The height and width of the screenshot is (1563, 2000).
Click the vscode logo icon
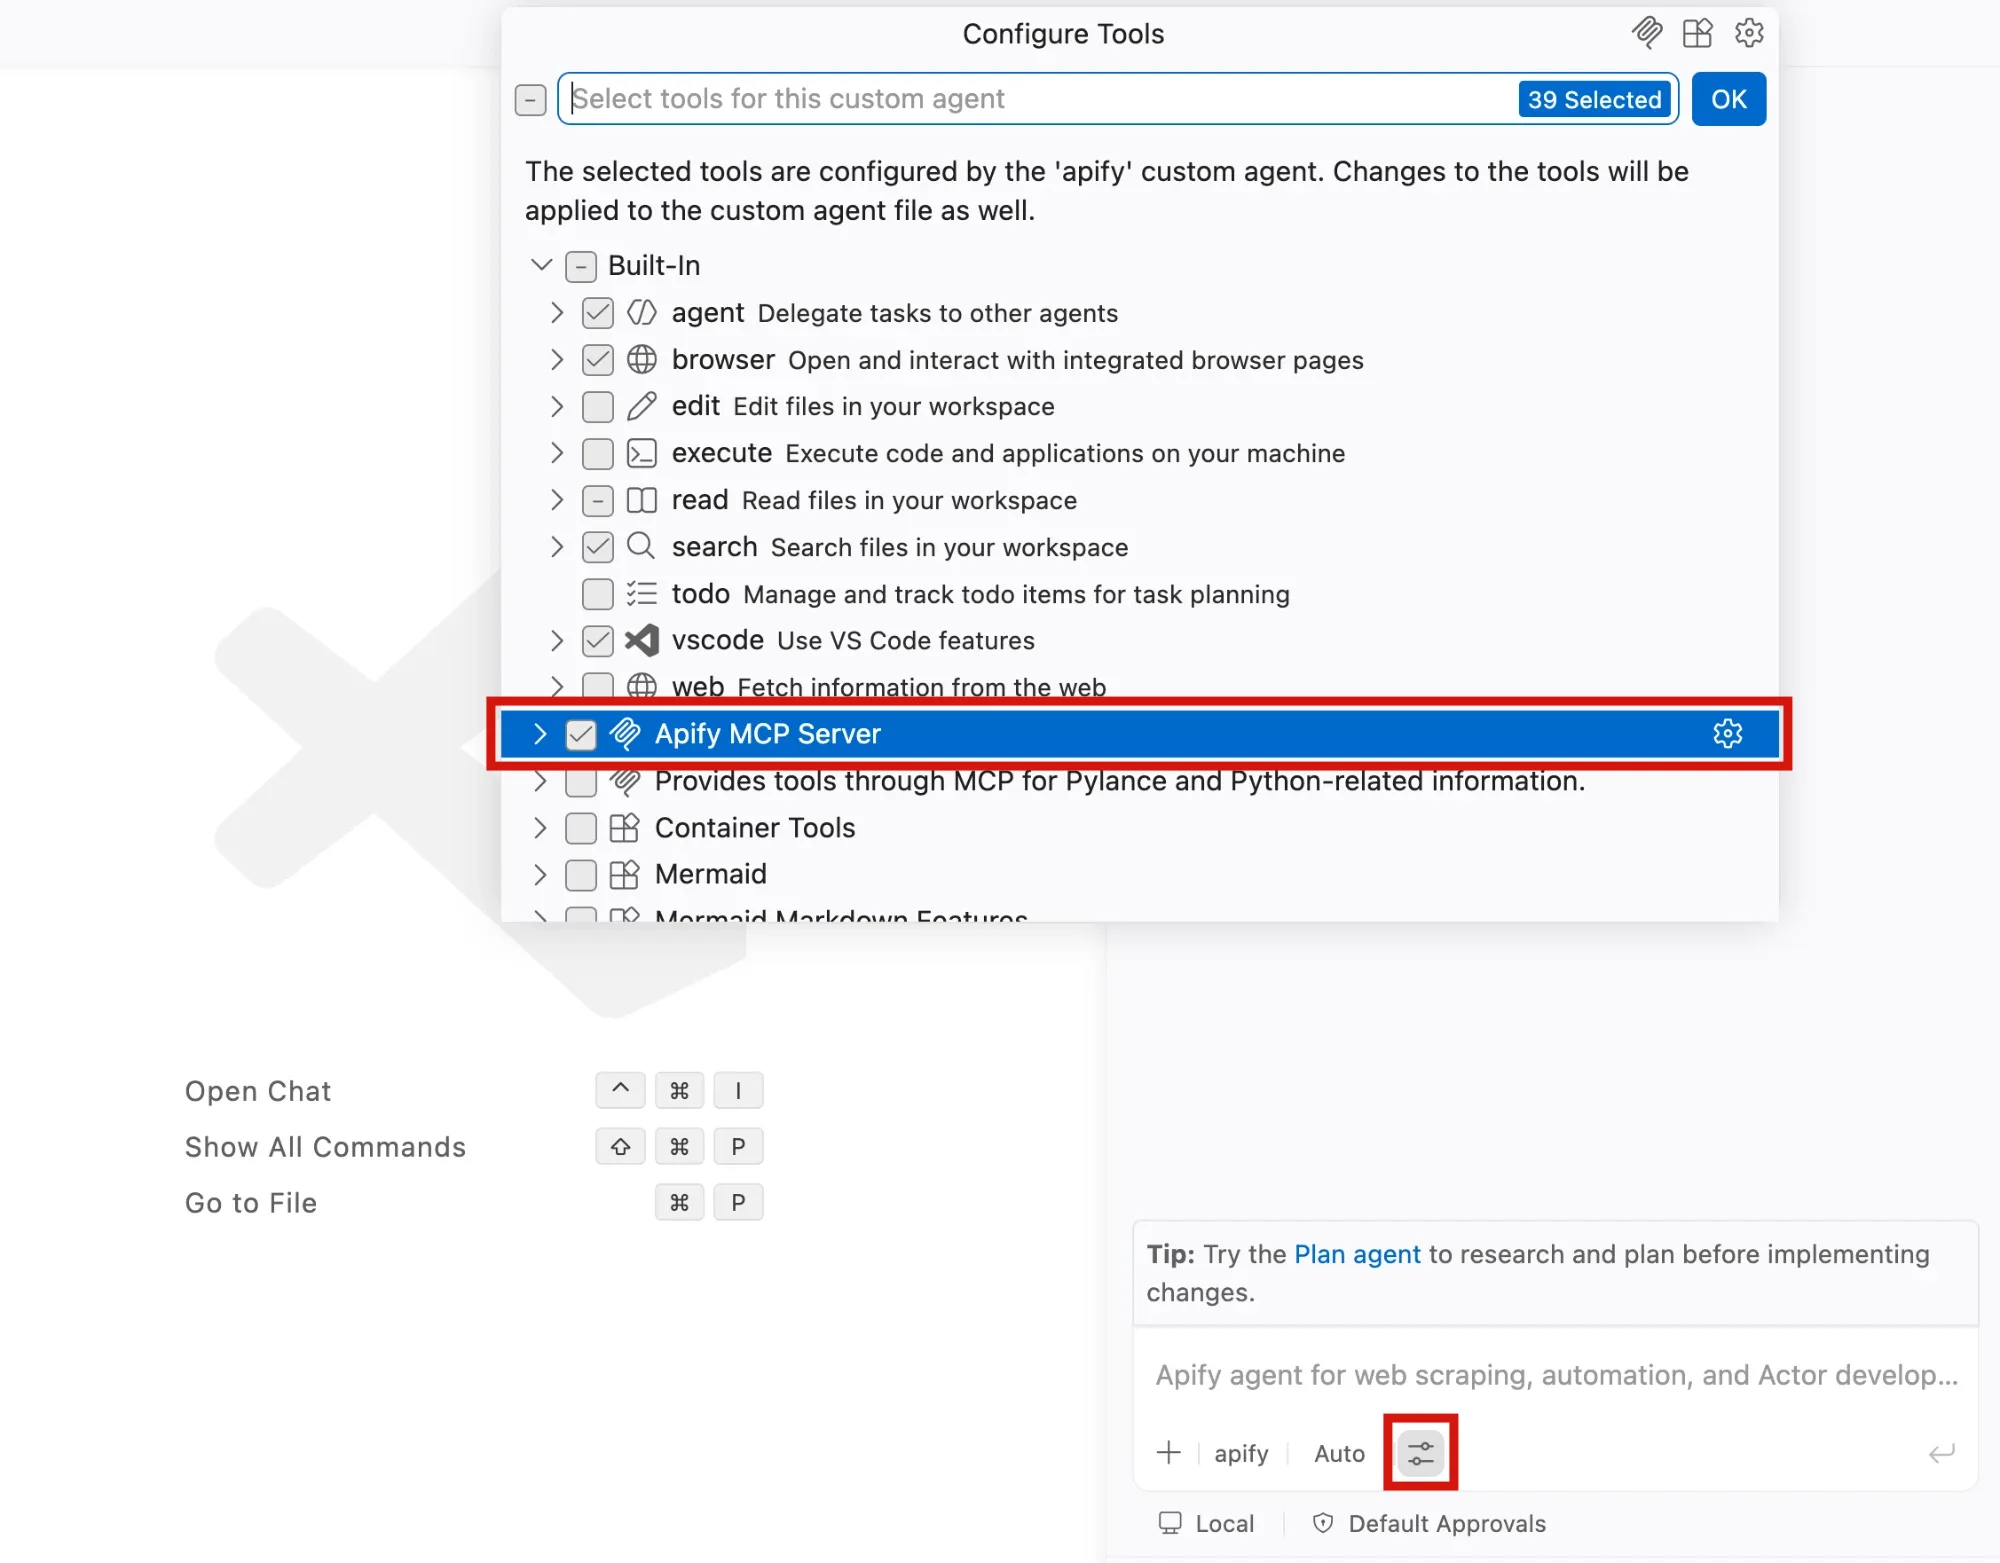(641, 640)
